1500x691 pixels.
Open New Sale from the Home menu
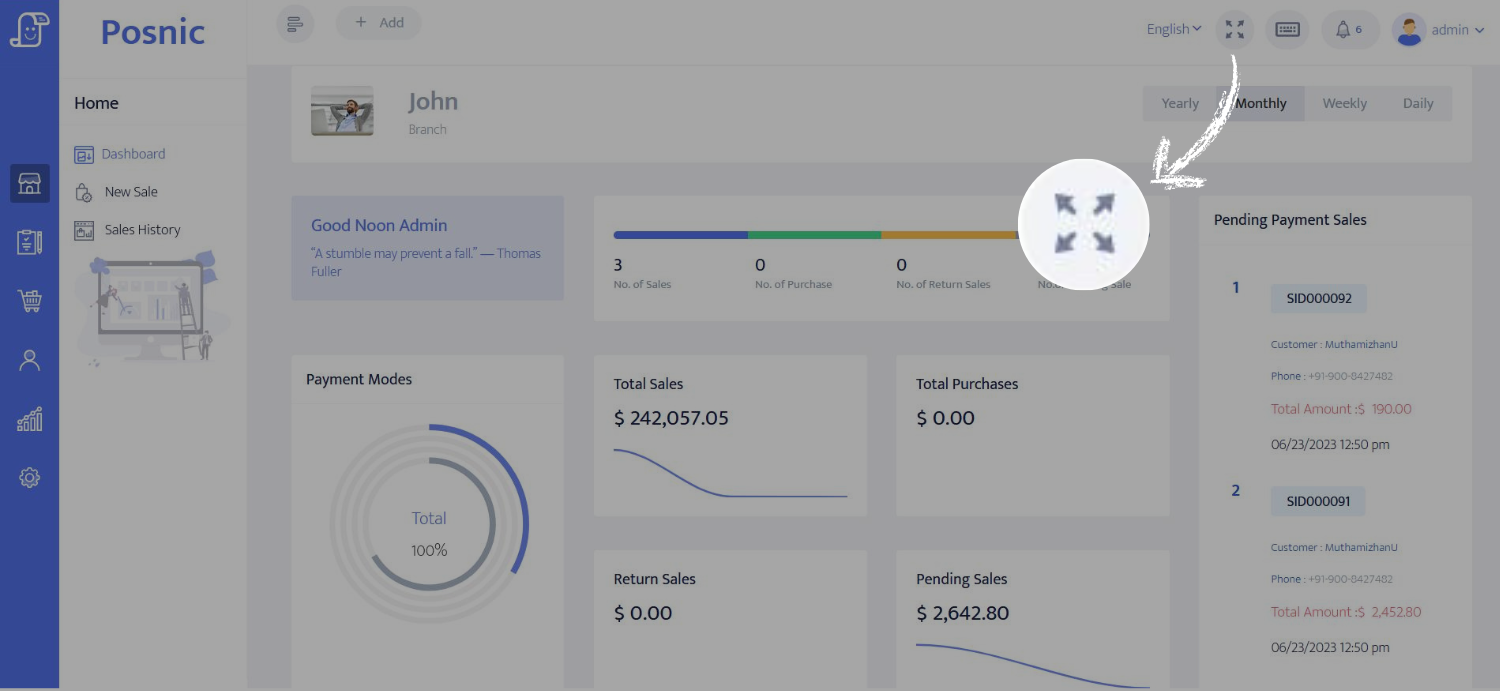click(131, 192)
